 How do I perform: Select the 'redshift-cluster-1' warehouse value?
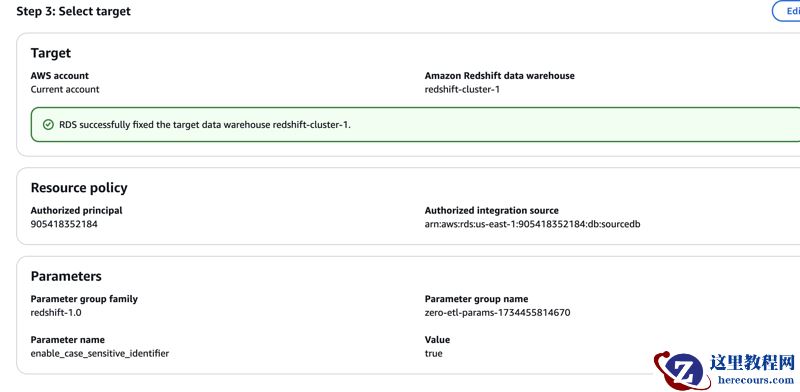[x=462, y=89]
